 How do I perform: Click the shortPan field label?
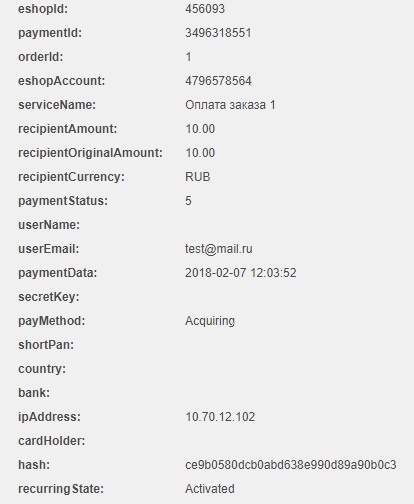(46, 345)
